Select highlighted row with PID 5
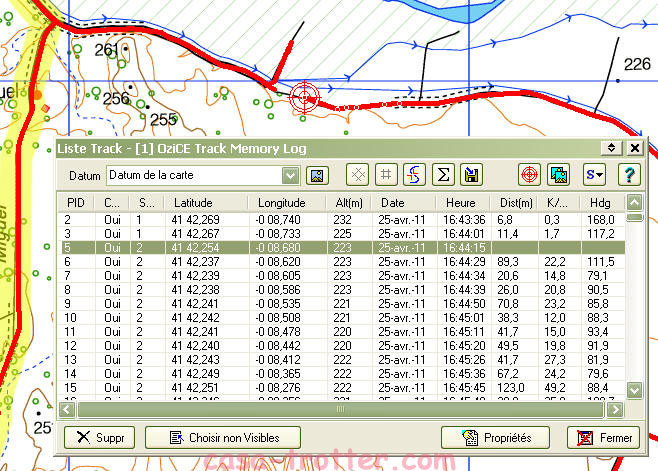This screenshot has height=471, width=658. [341, 248]
